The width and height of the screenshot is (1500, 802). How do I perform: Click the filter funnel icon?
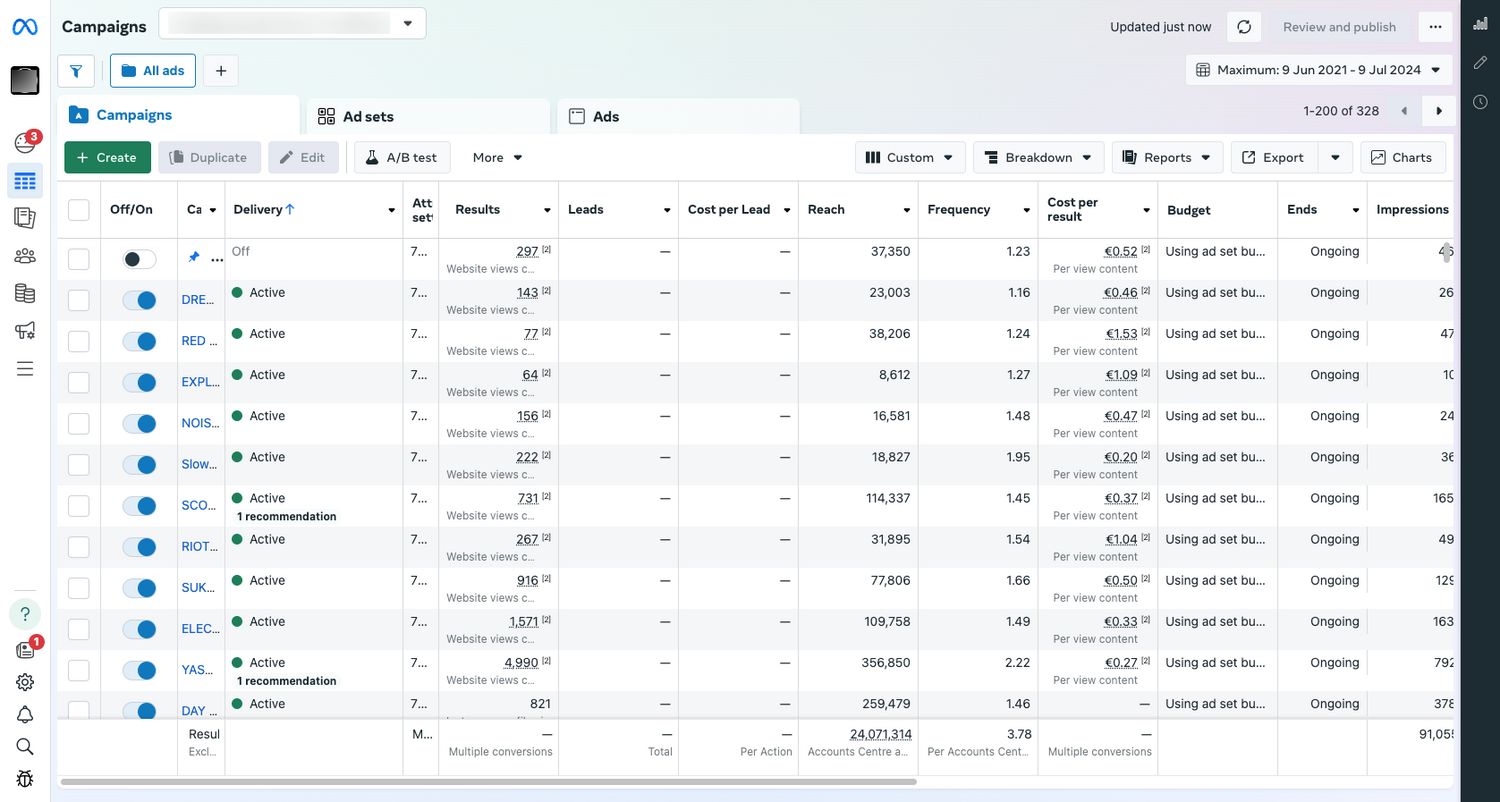76,71
